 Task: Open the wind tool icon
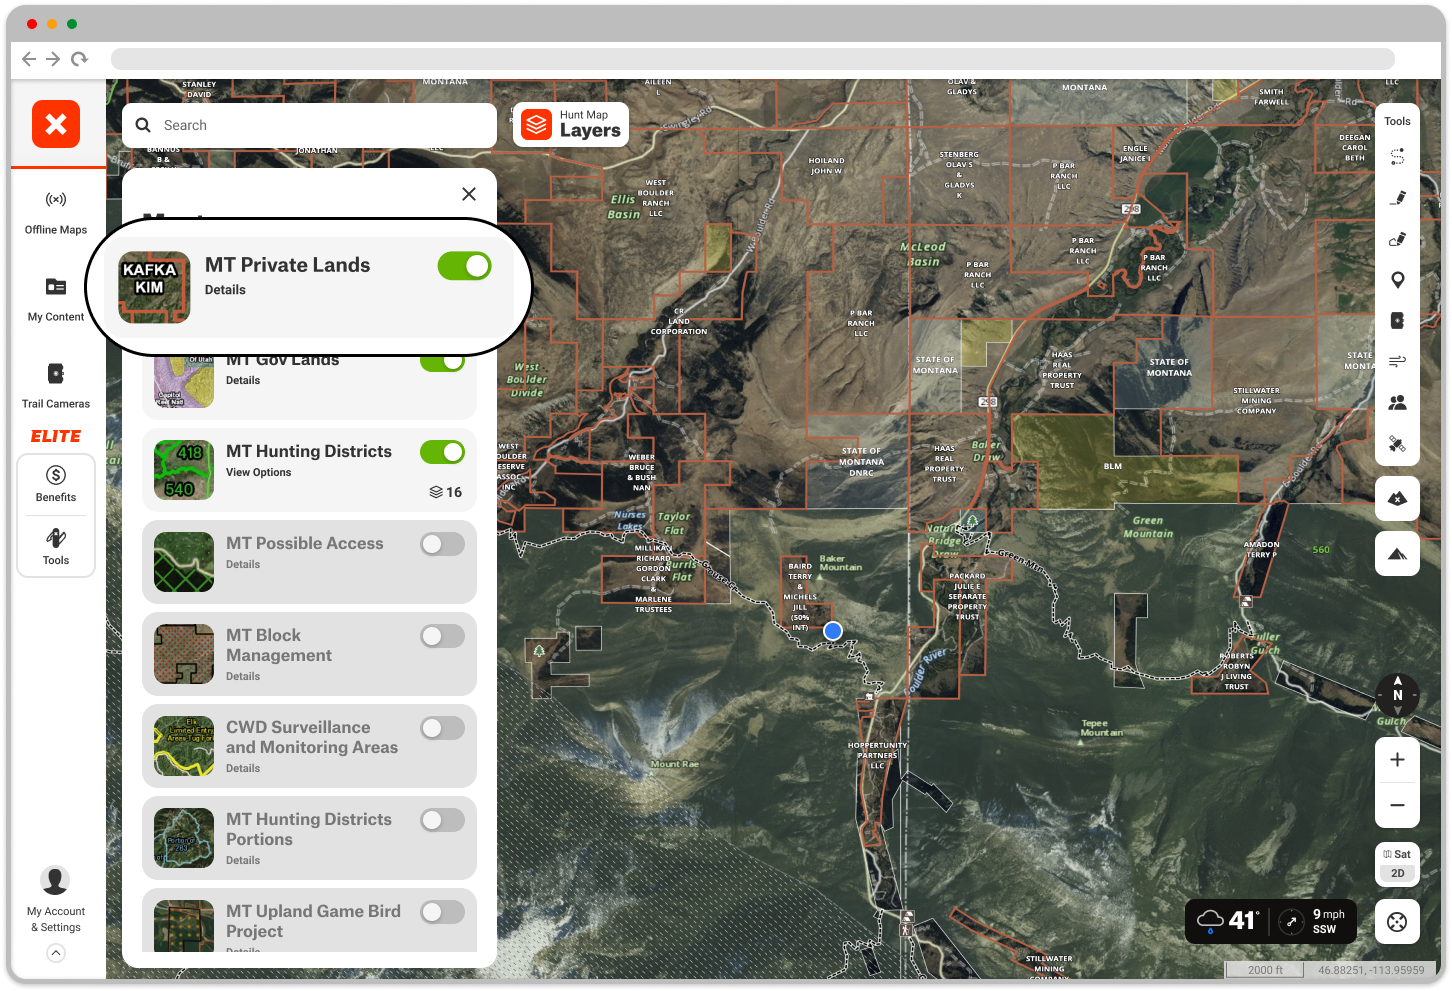pyautogui.click(x=1397, y=361)
